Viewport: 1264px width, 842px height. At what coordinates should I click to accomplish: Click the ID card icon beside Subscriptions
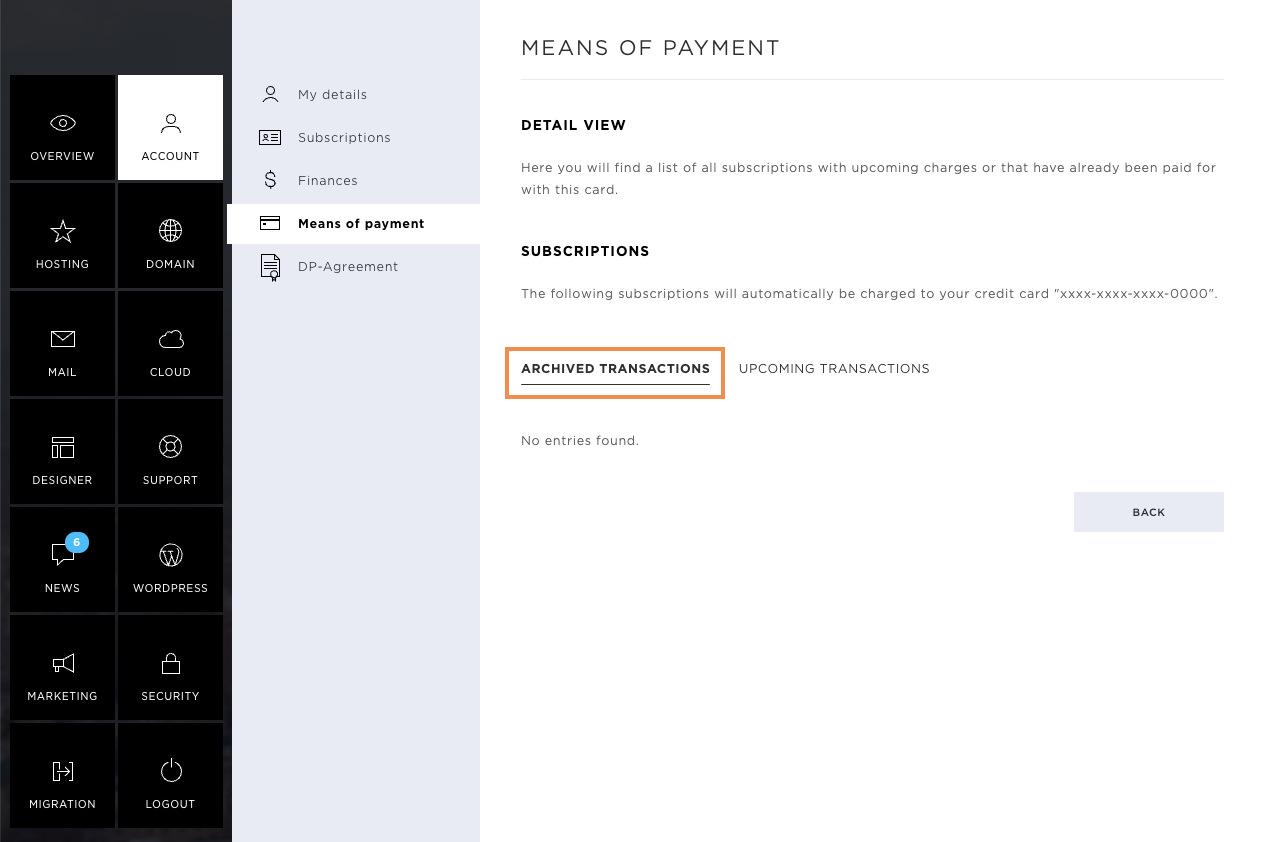click(270, 138)
